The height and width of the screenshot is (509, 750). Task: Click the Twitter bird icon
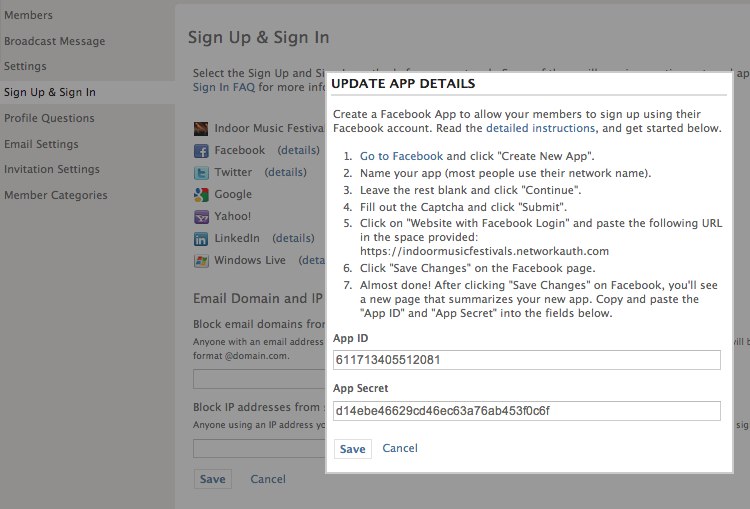pos(201,173)
